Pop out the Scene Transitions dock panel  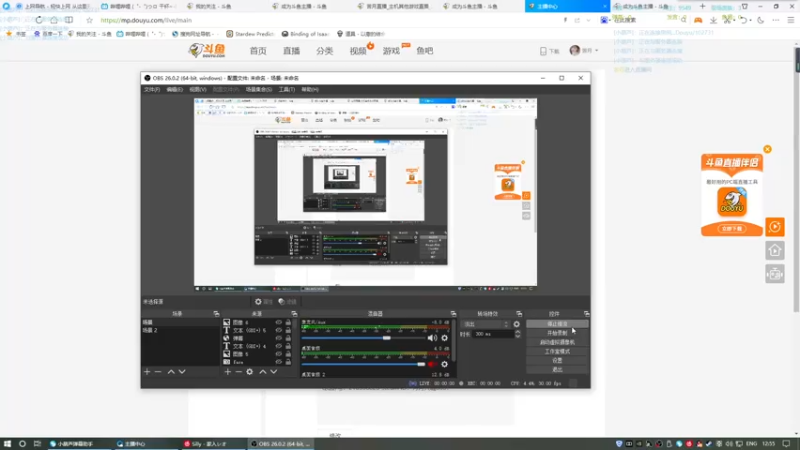click(x=519, y=314)
